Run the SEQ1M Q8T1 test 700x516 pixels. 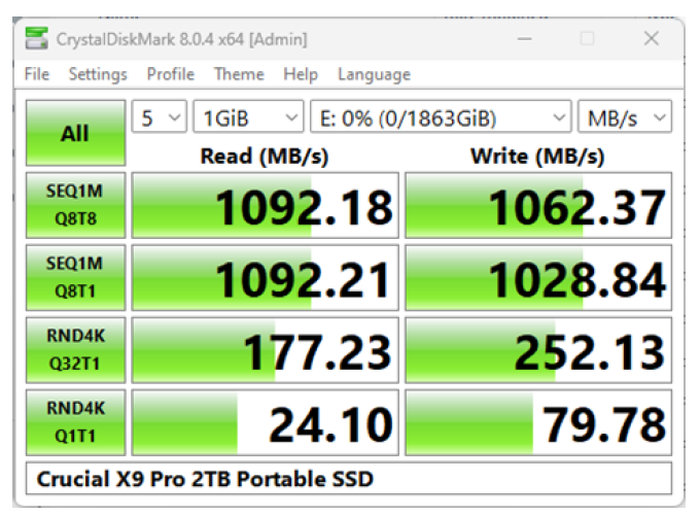75,277
